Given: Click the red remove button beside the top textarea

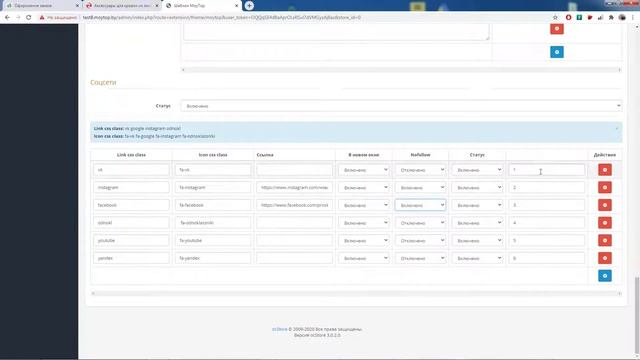Looking at the screenshot, I should point(557,29).
